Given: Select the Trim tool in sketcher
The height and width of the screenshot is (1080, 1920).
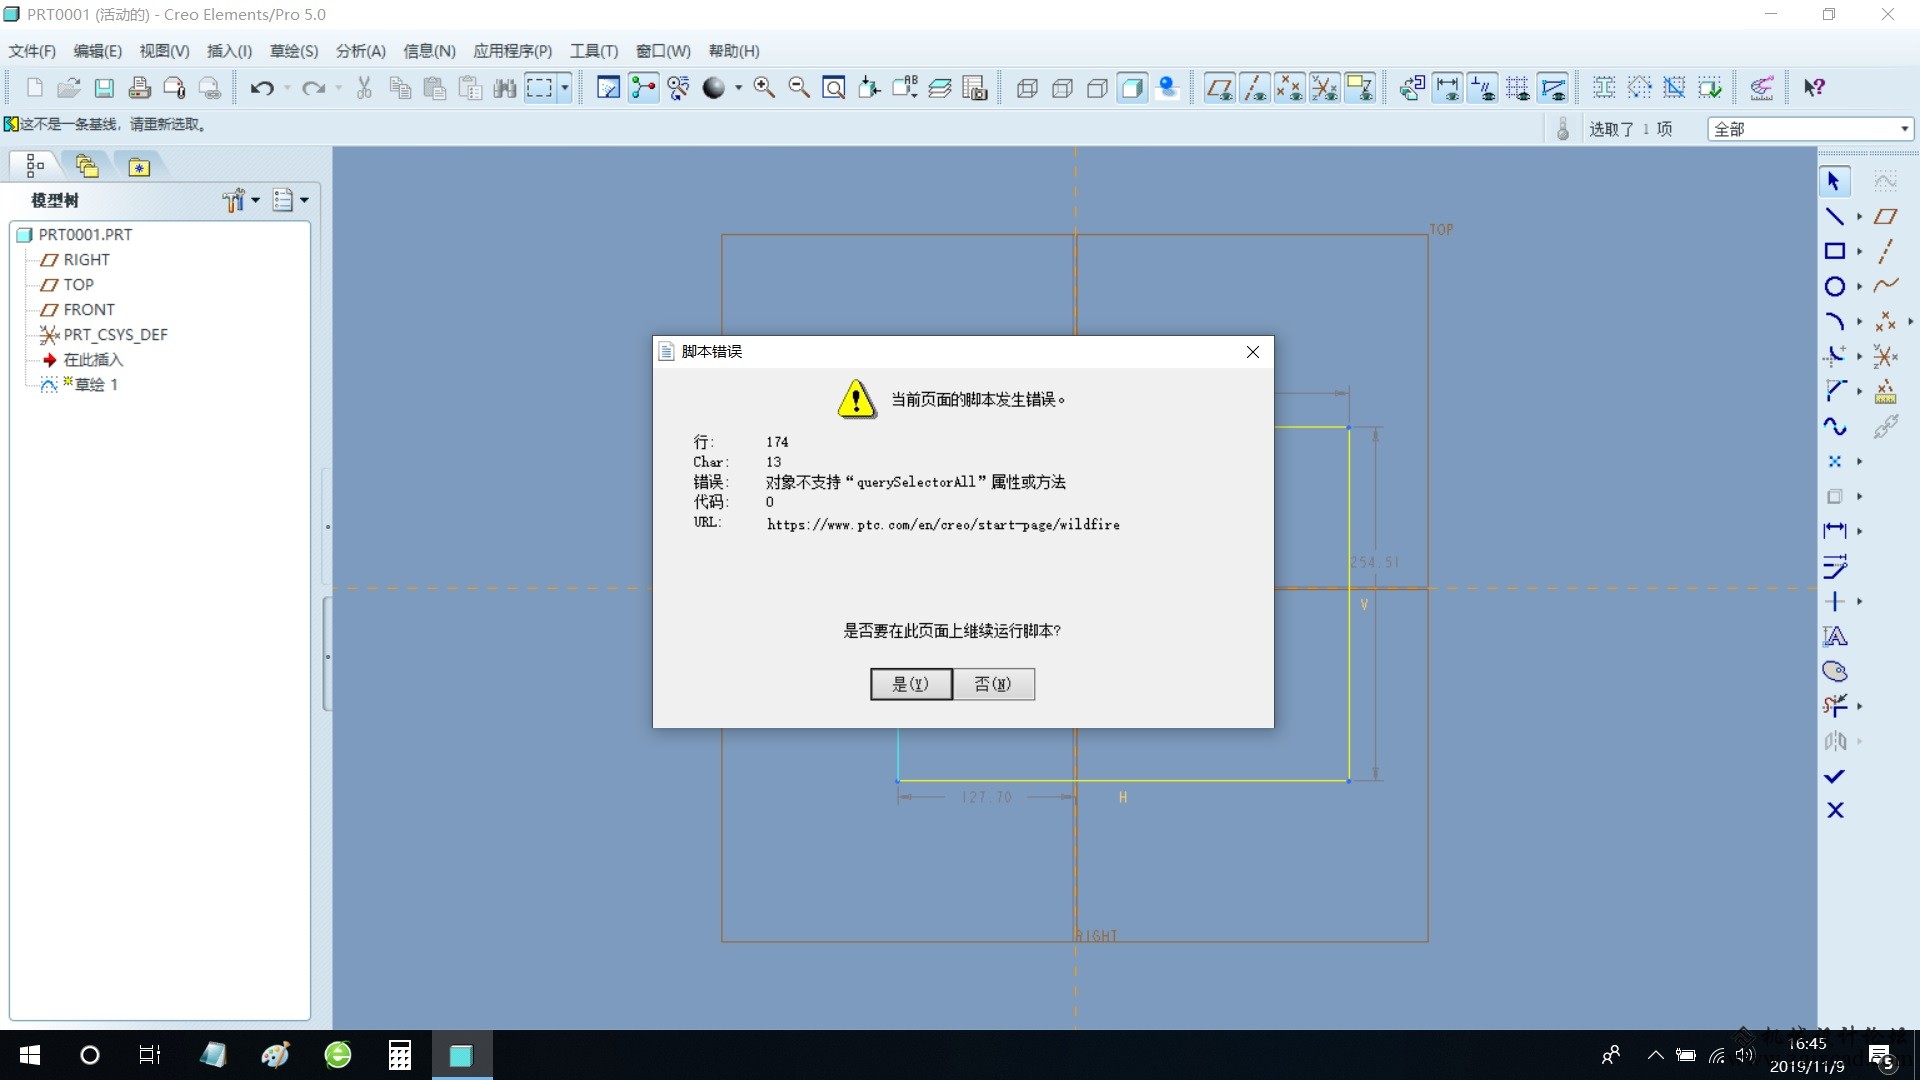Looking at the screenshot, I should coord(1835,707).
